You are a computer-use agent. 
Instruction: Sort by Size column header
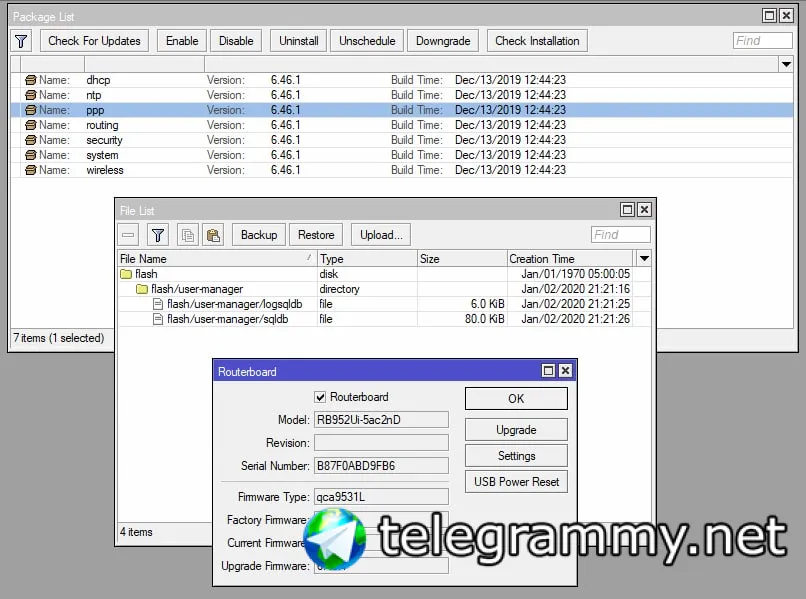tap(462, 259)
